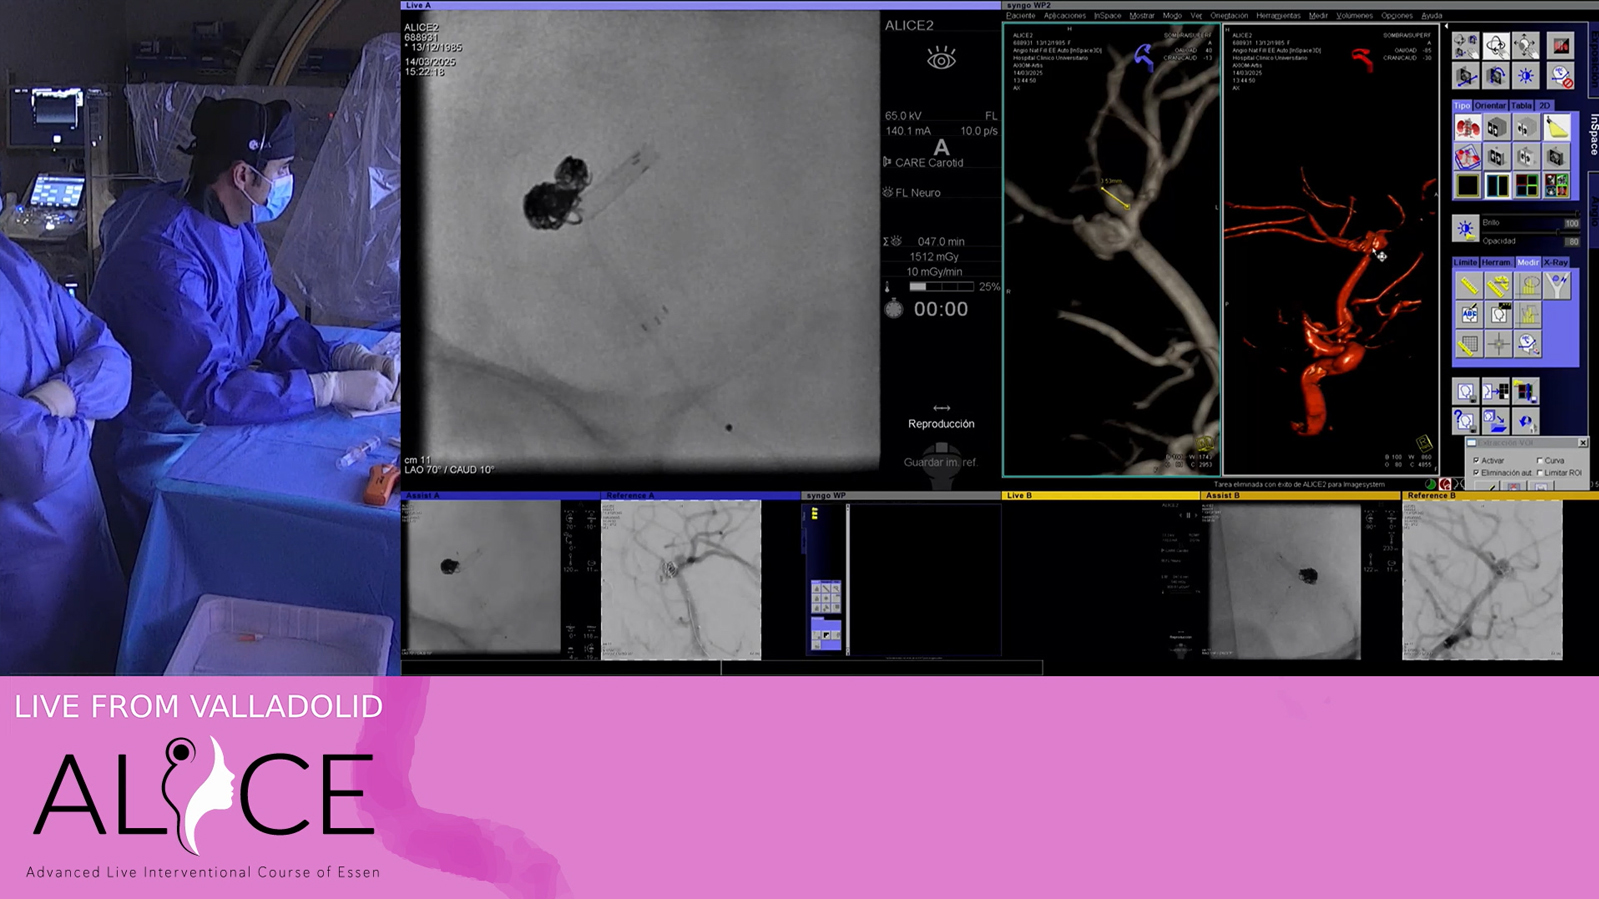Select the Reference A angiogram thumbnail
This screenshot has width=1599, height=899.
[x=681, y=580]
